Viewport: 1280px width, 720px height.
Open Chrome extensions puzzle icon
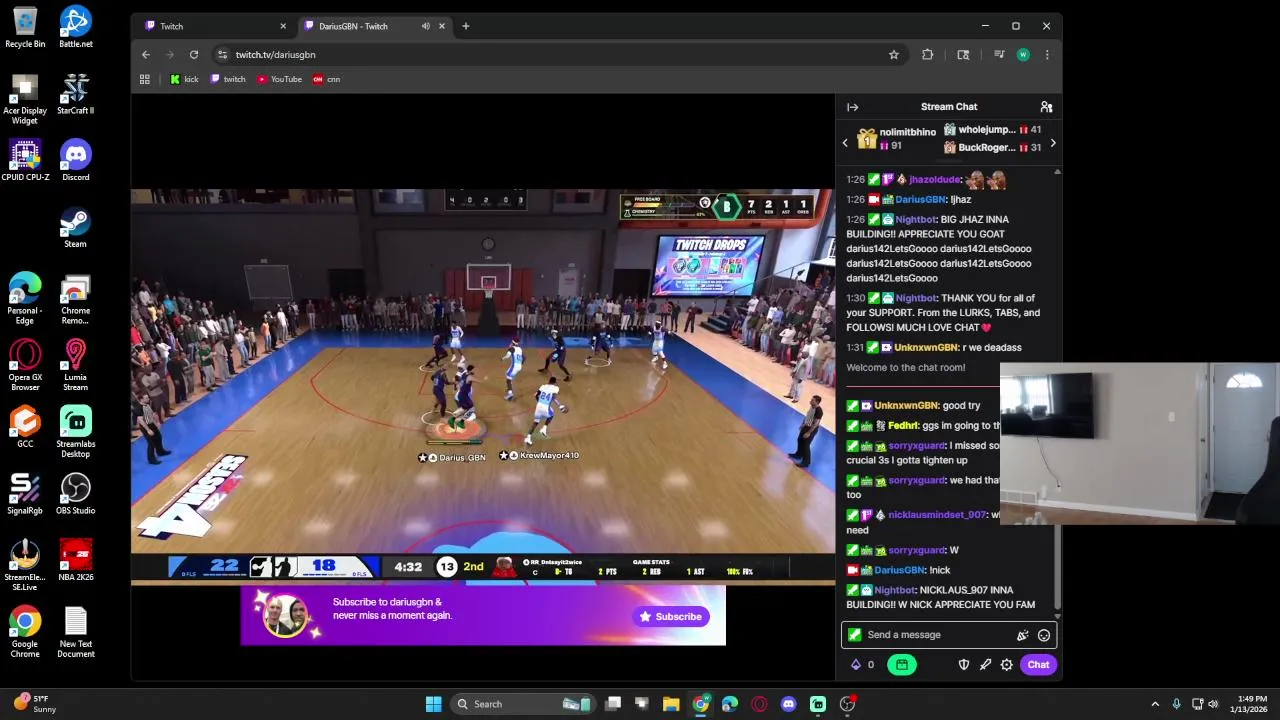coord(927,55)
